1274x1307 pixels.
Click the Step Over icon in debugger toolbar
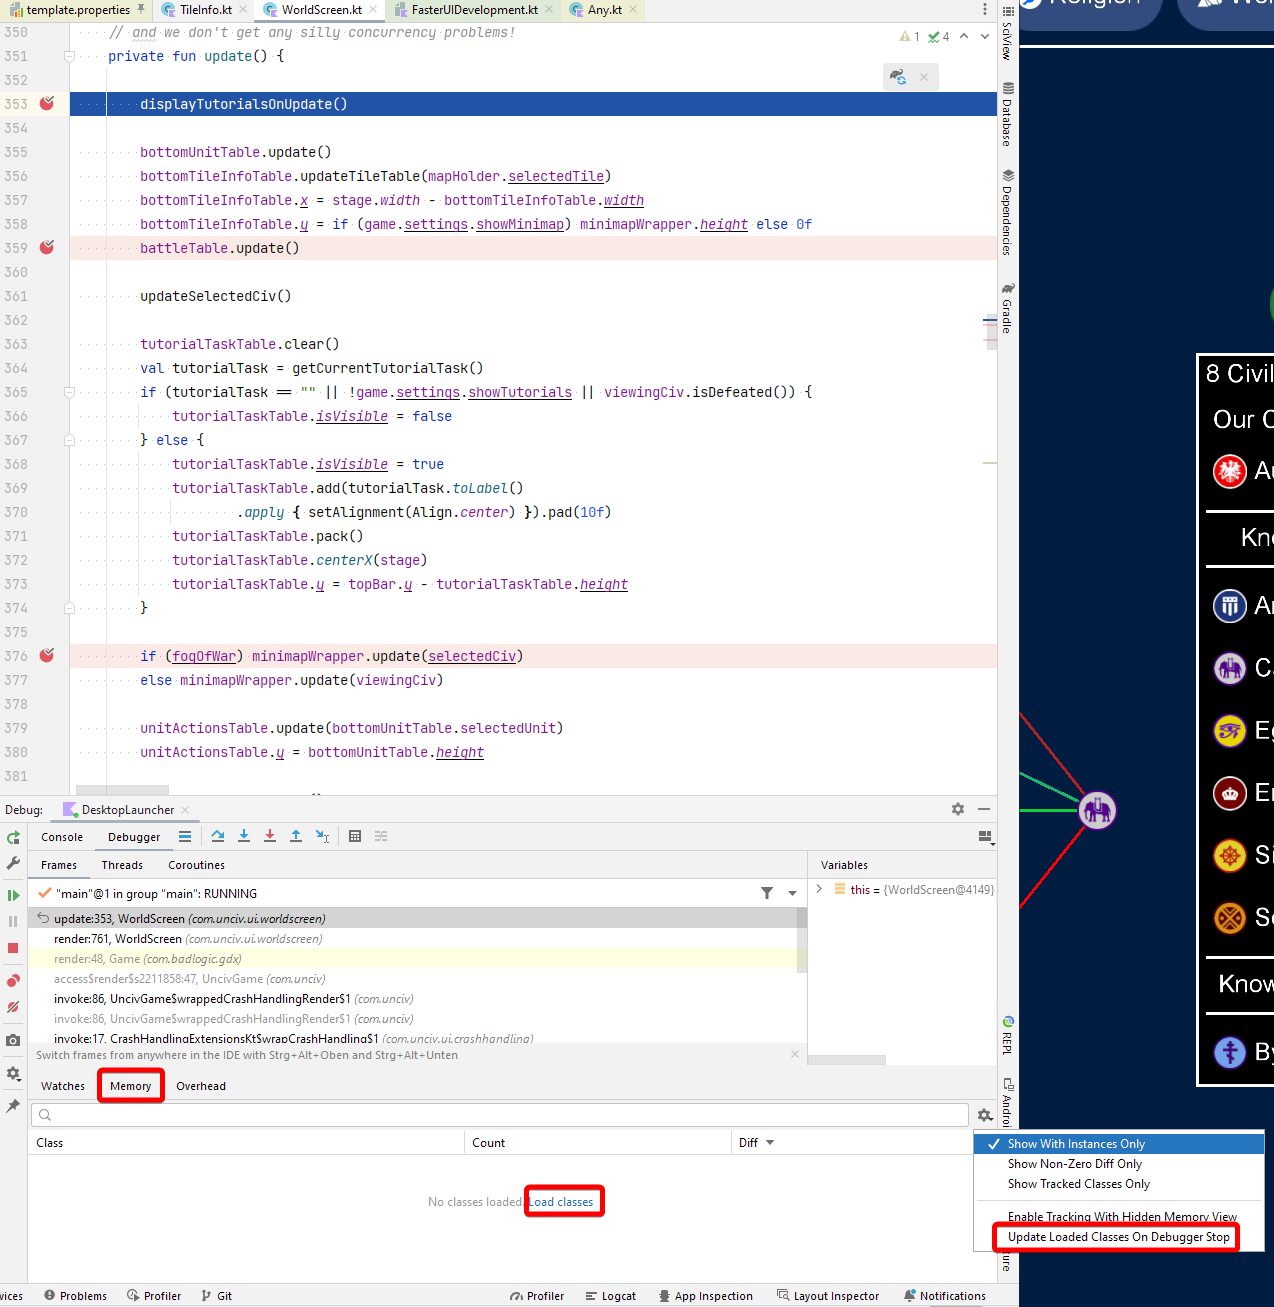(218, 836)
